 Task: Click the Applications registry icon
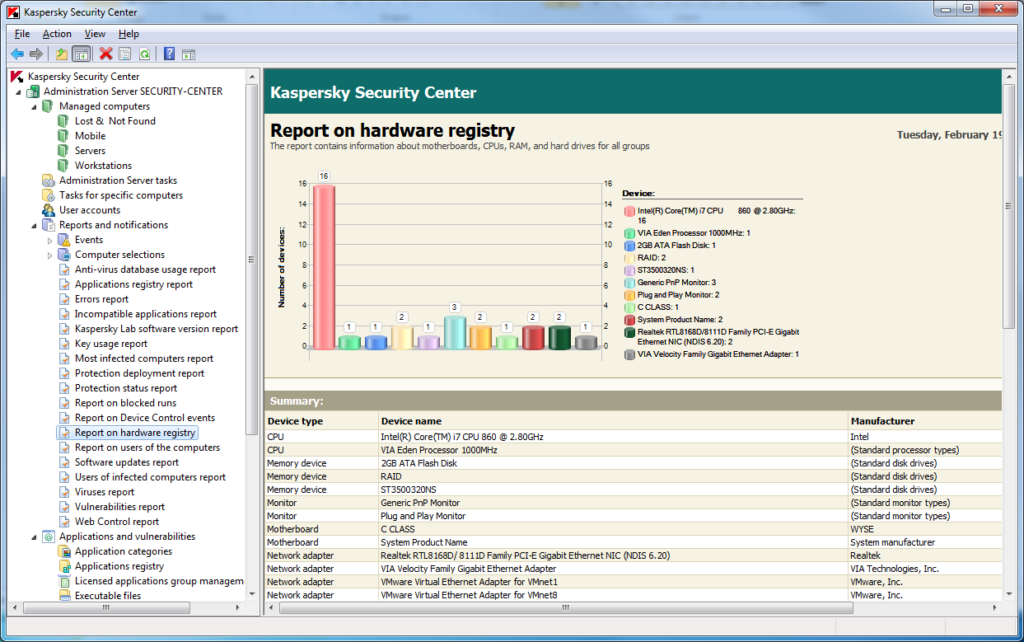pyautogui.click(x=64, y=566)
